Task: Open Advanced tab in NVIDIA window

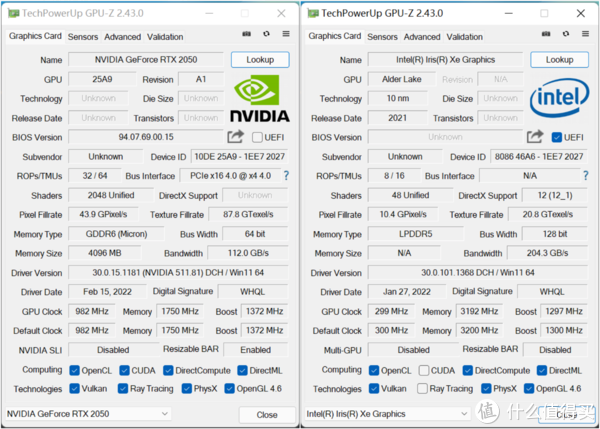Action: point(122,37)
